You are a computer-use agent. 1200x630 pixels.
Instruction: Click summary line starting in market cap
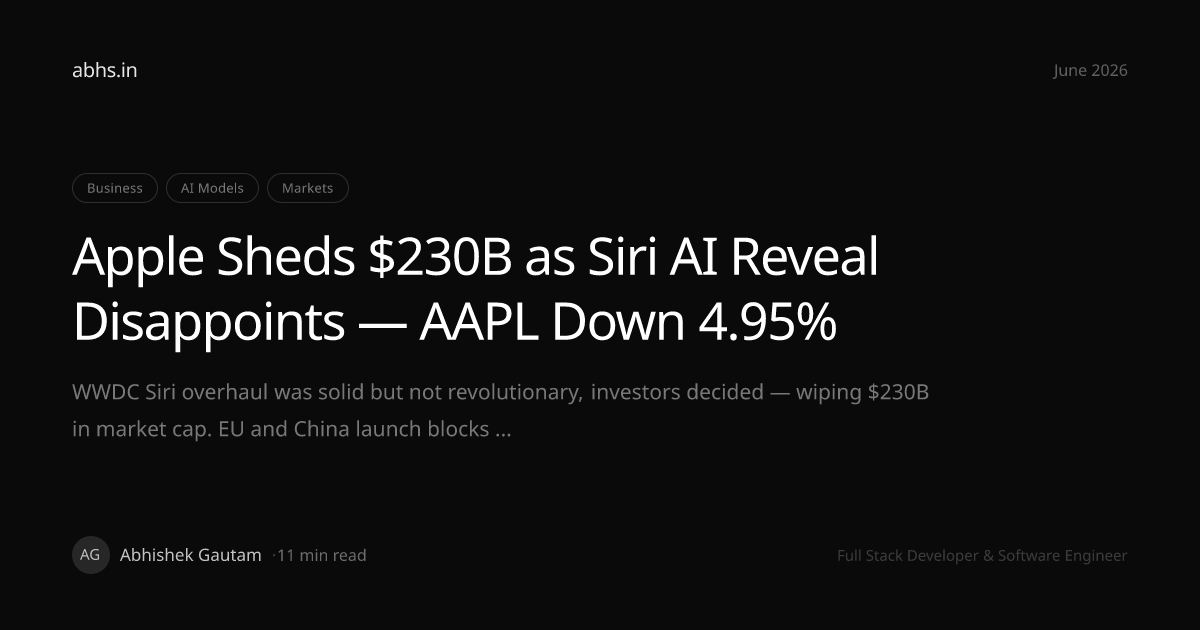click(x=292, y=430)
